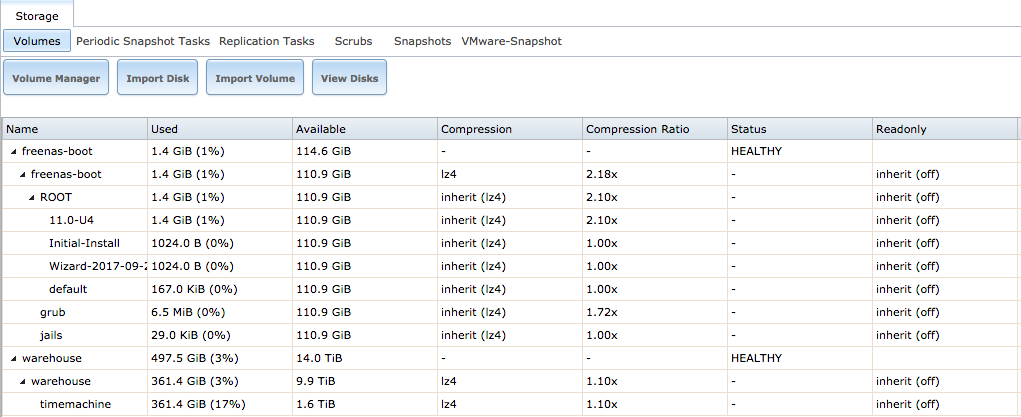Open the Storage tab

pos(37,16)
